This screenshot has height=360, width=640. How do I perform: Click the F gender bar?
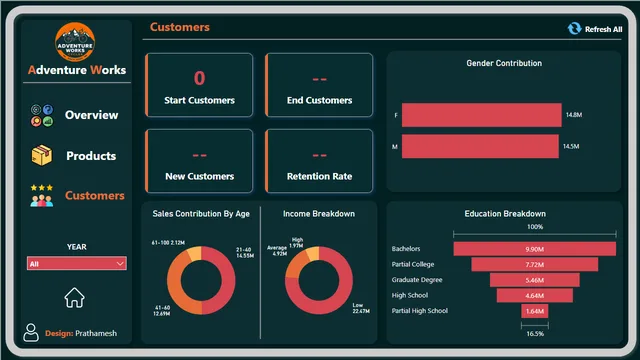[x=482, y=115]
